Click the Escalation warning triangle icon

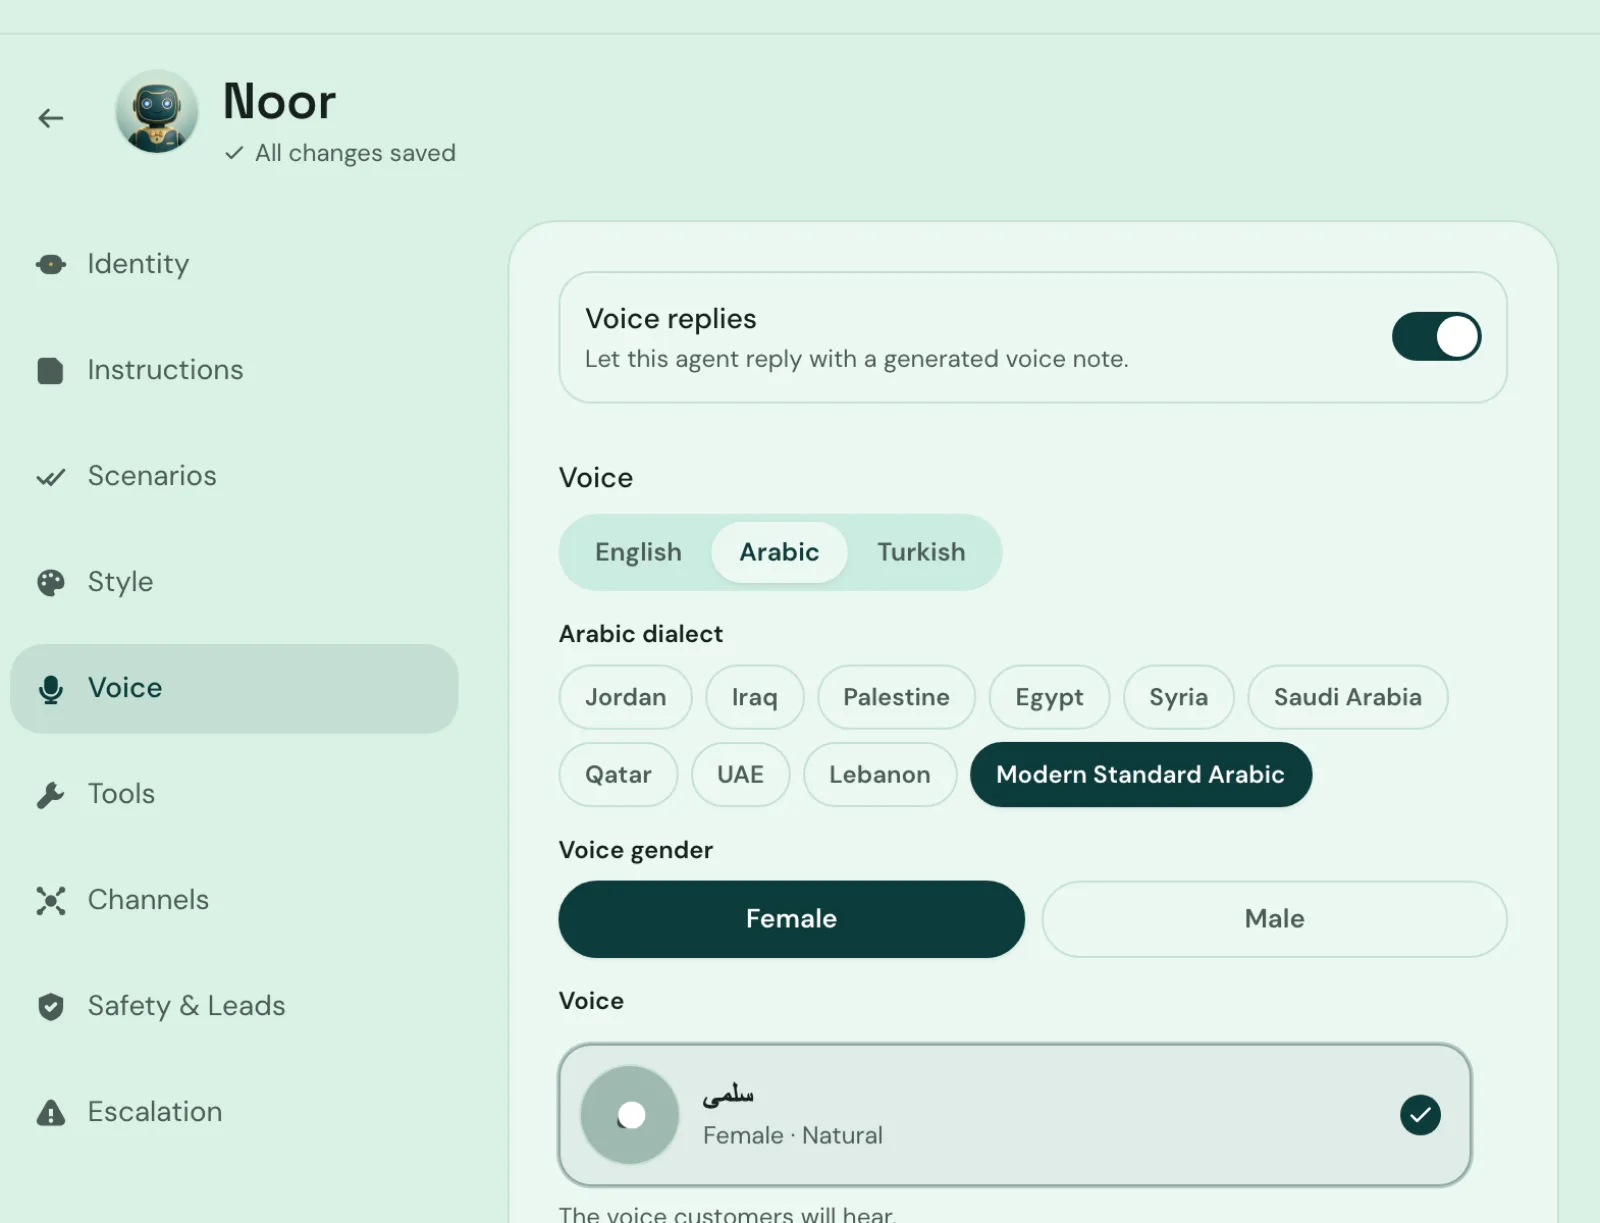[x=51, y=1113]
